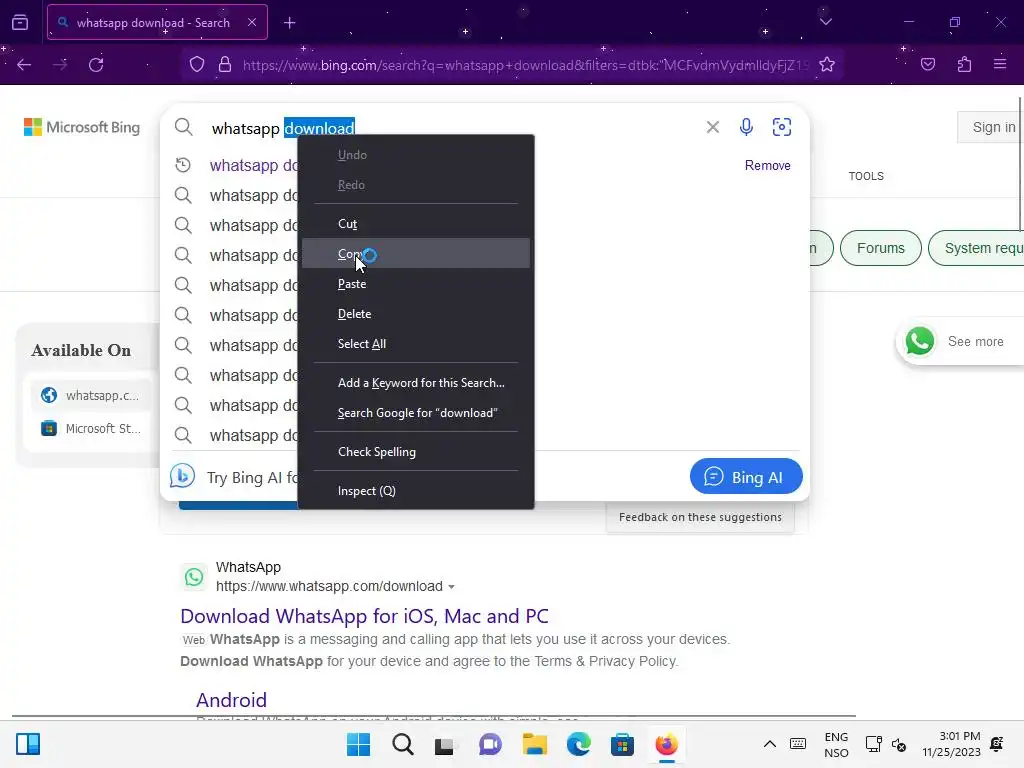Open the Firefox application hamburger menu

pyautogui.click(x=1000, y=64)
